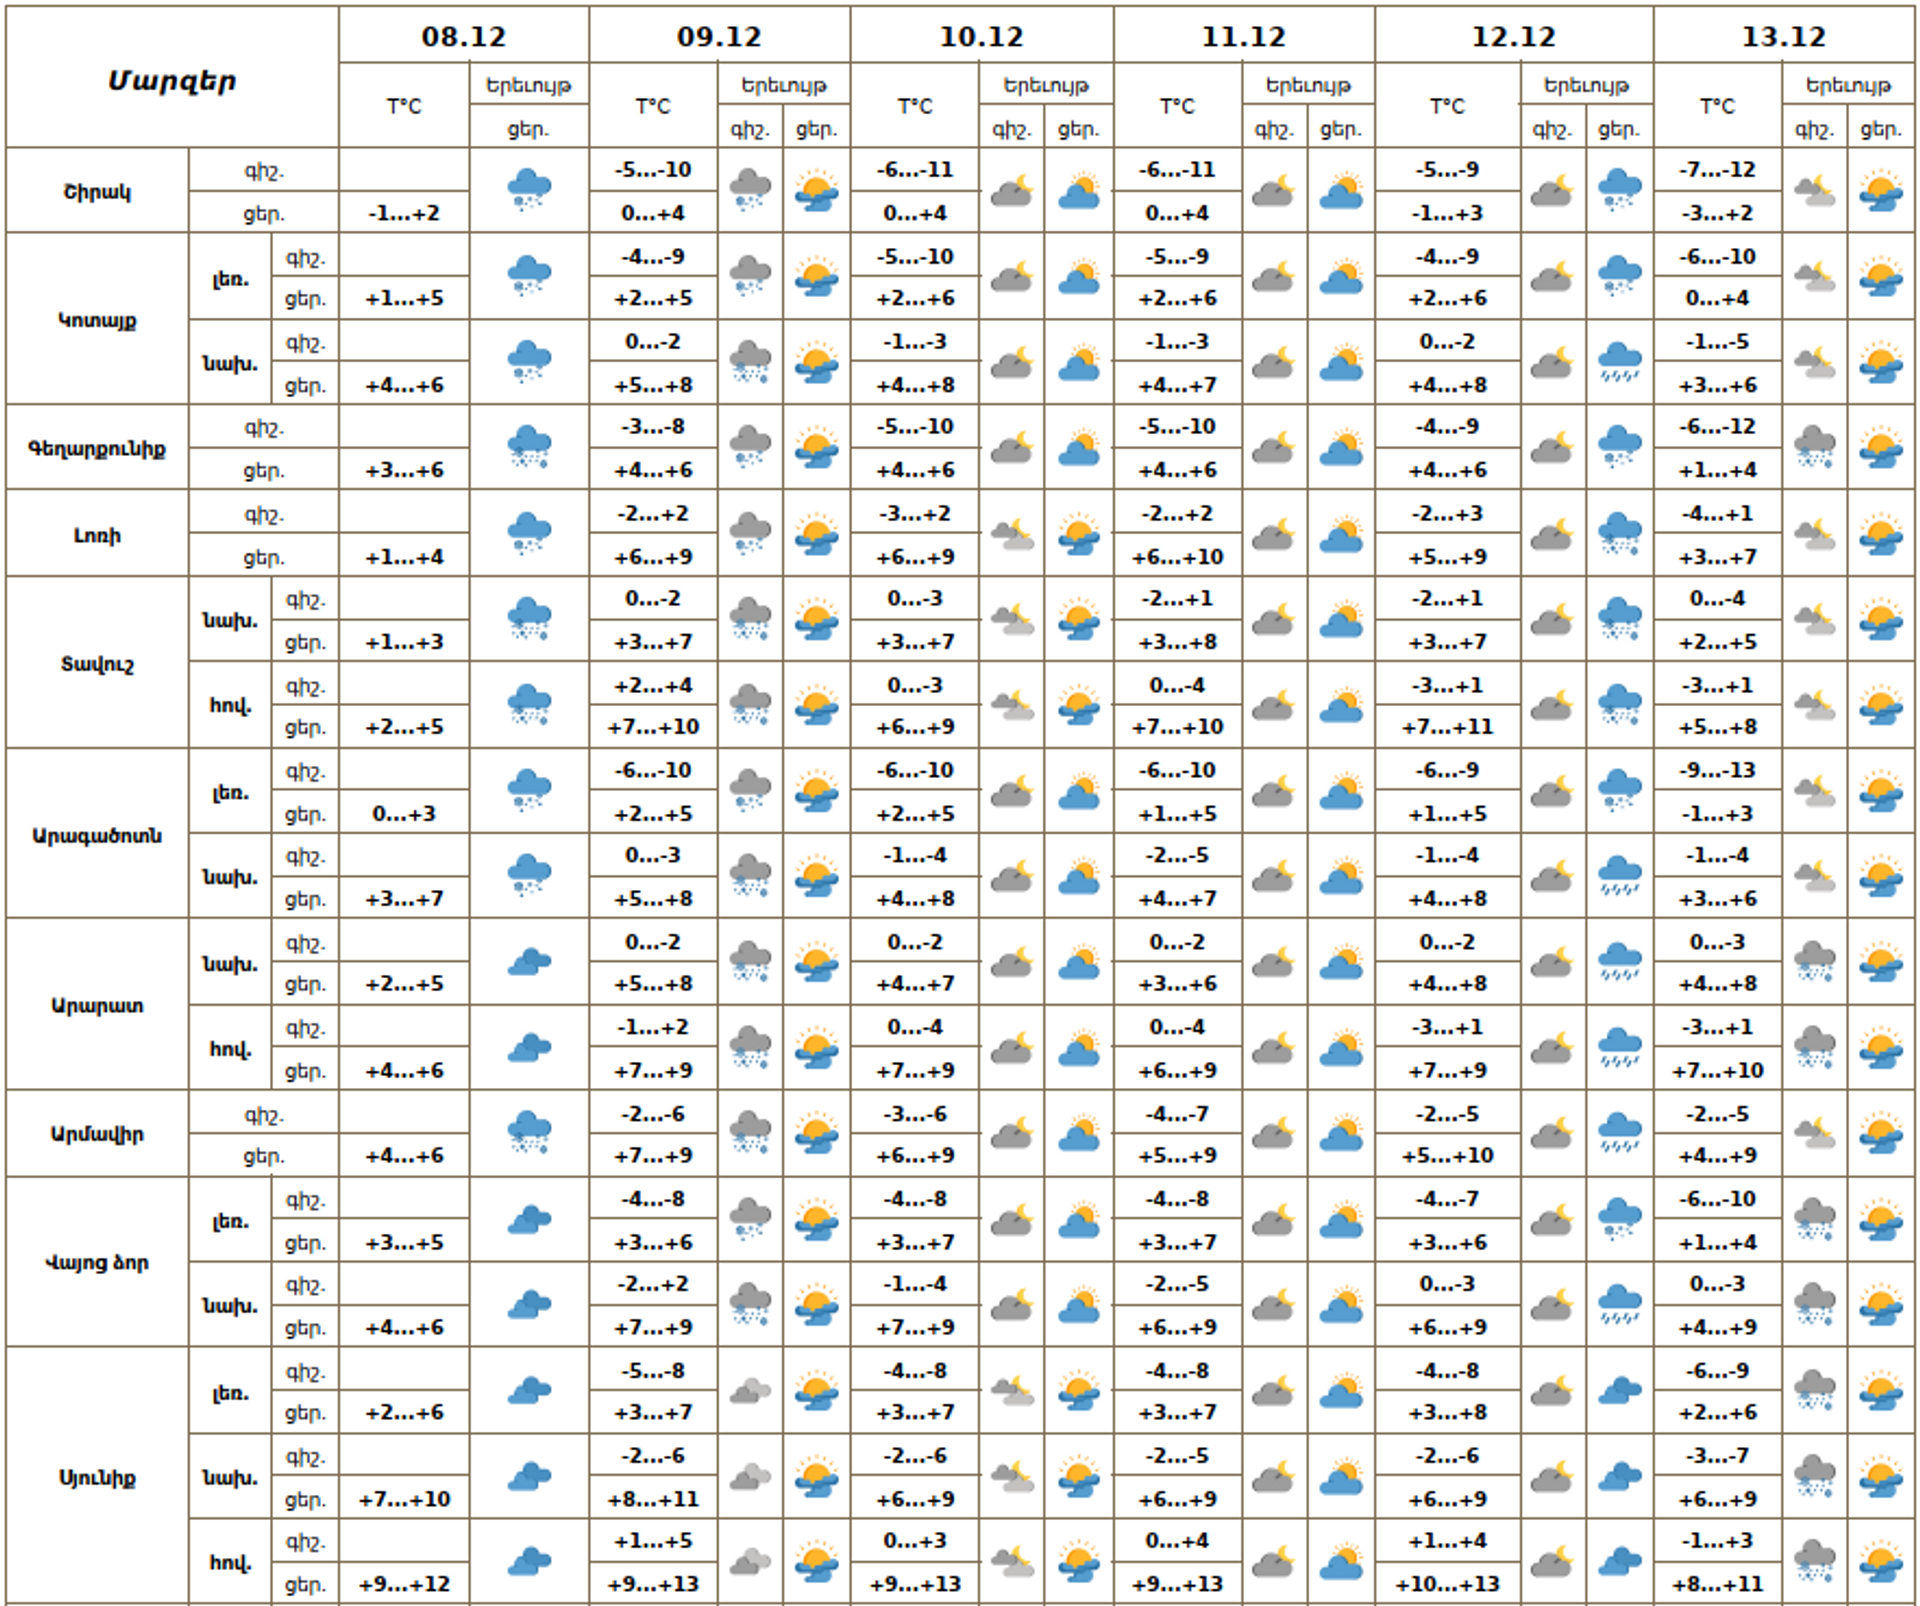Click the T°C header under 13.12

click(1717, 106)
